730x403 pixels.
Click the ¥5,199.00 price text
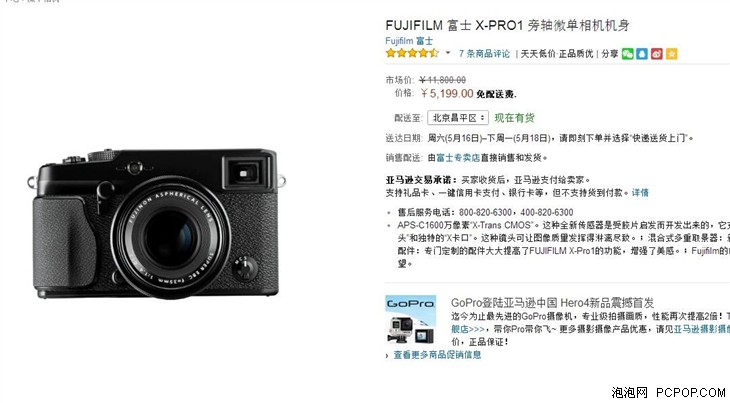(446, 94)
